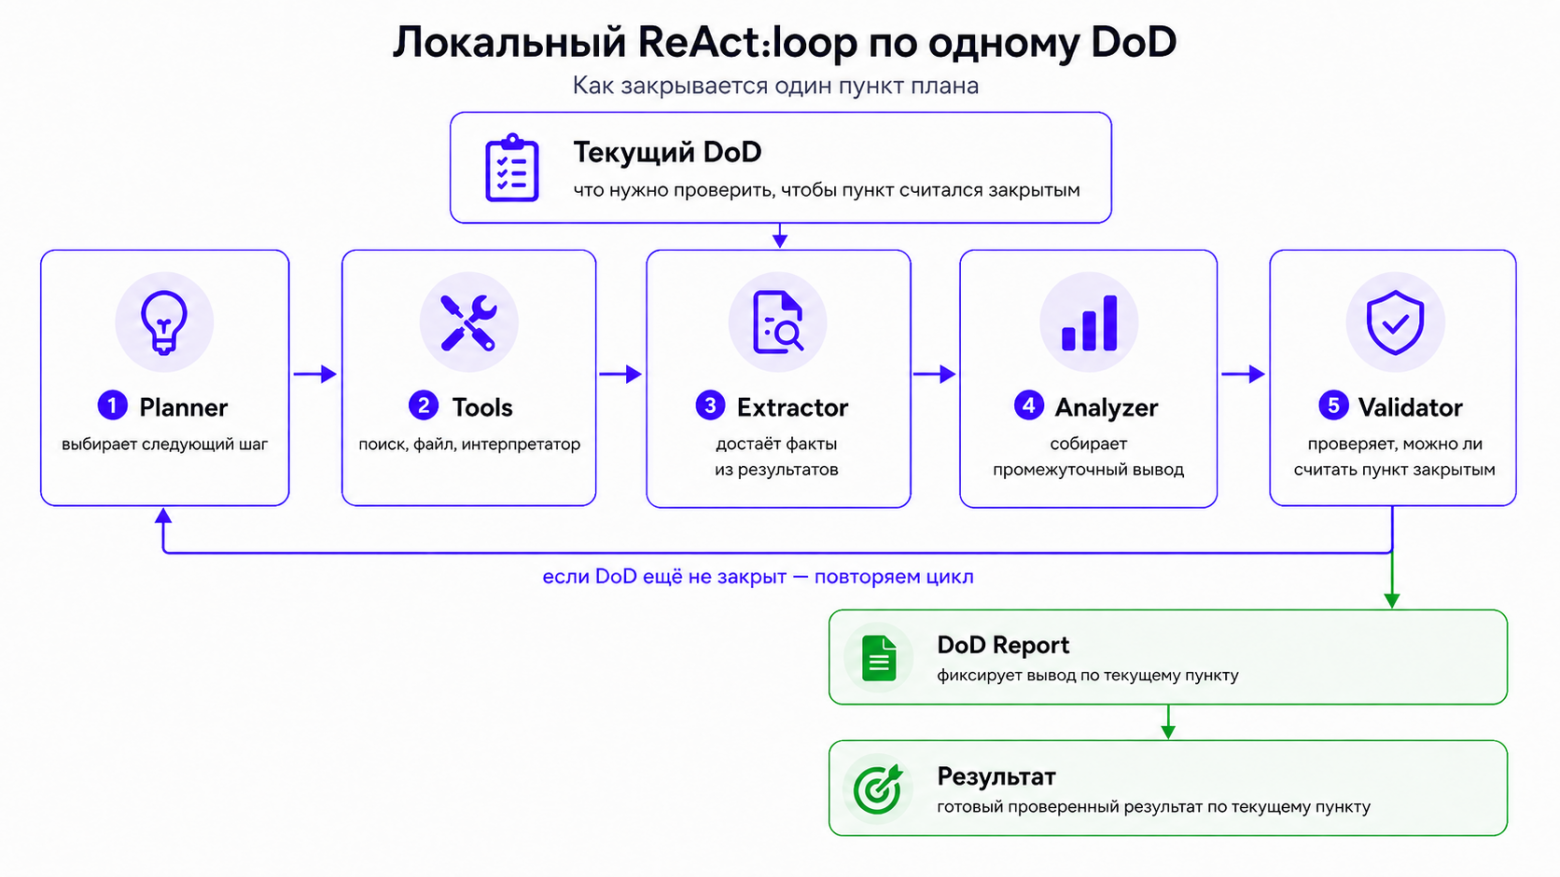
Task: Select the title Локальный ReAct:loop по одному DoD
Action: tap(784, 42)
